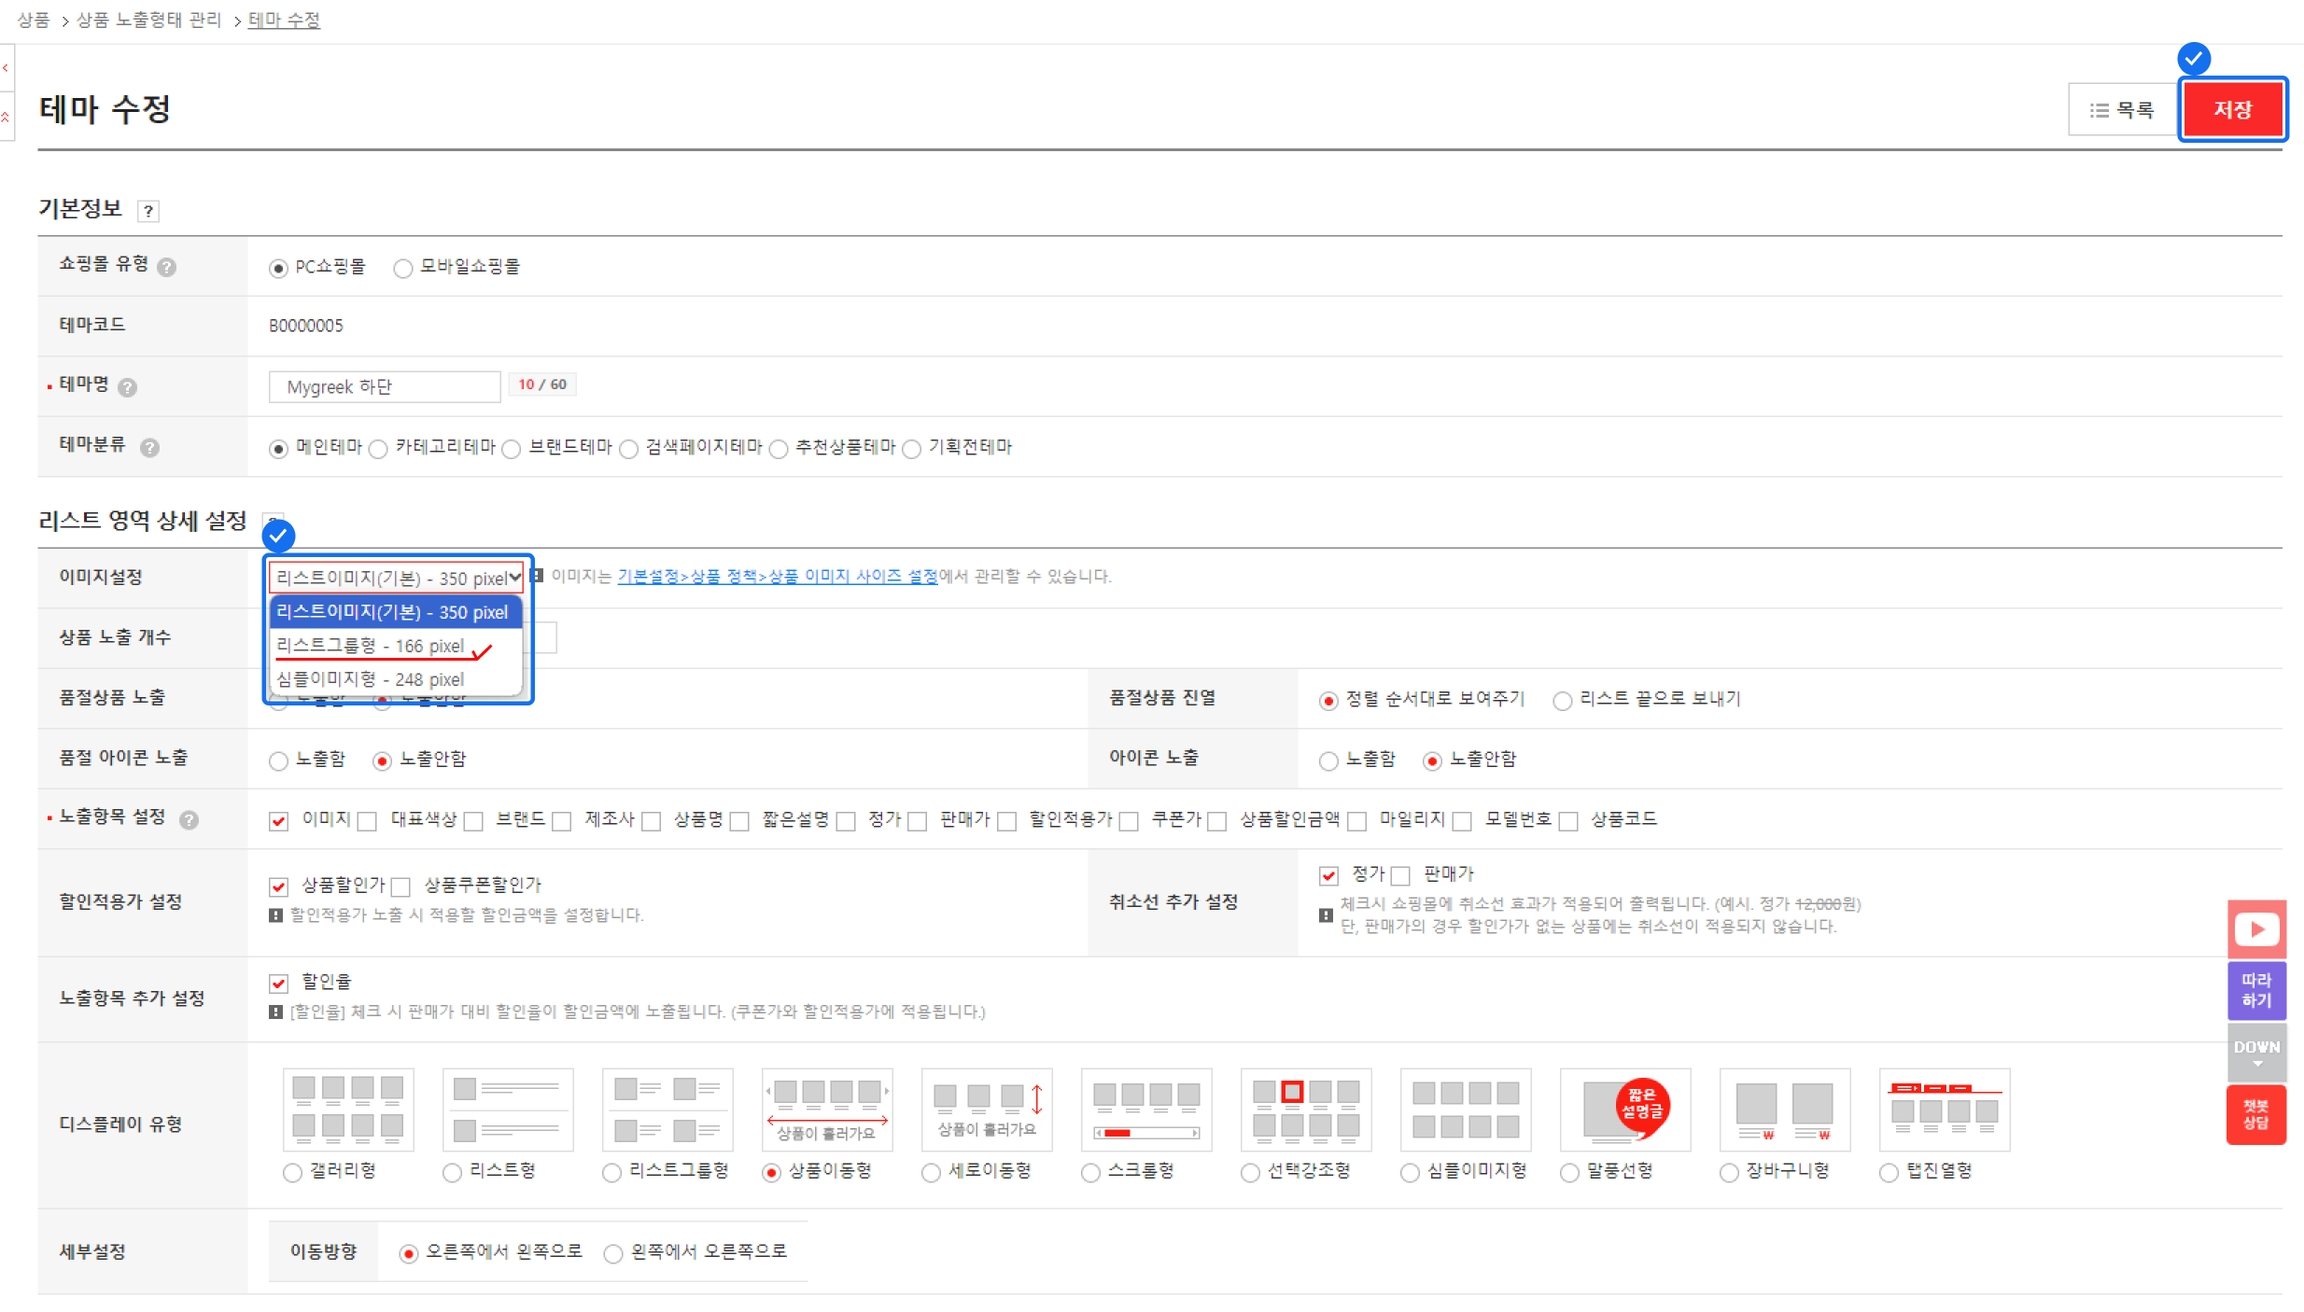Image resolution: width=2304 pixels, height=1312 pixels.
Task: Open the product image size settings link
Action: 777,576
